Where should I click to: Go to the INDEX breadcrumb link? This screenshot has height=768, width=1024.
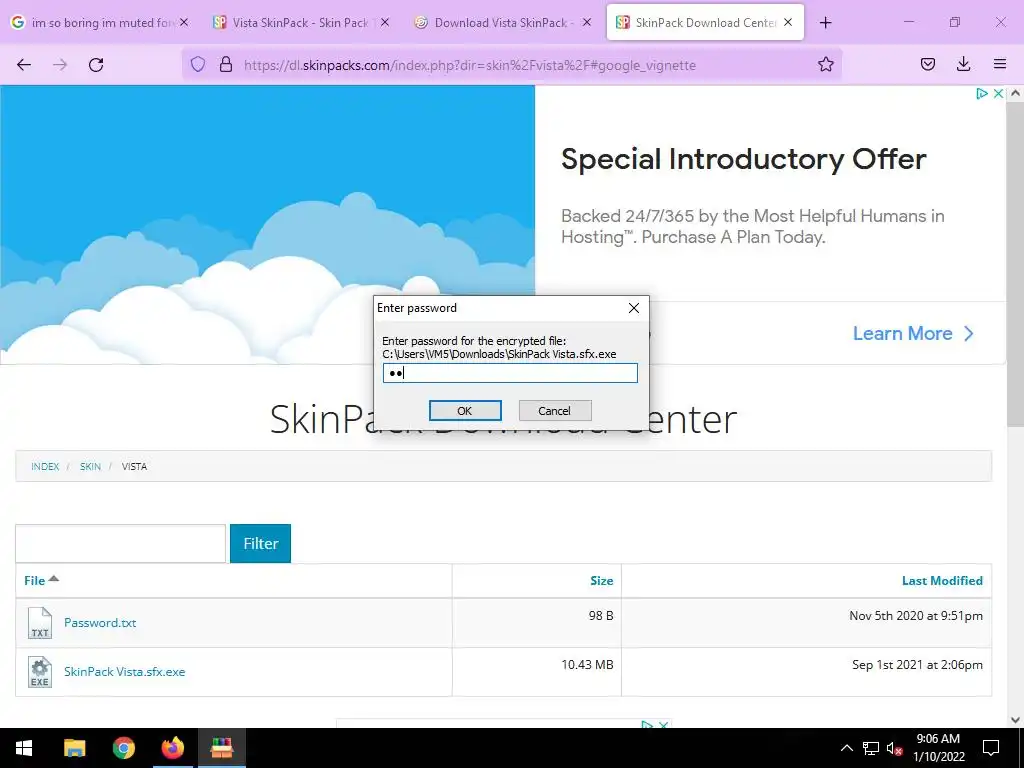click(45, 466)
